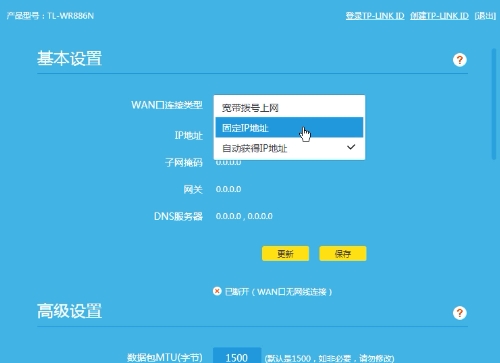Click the WAN口连接类型 label
Image resolution: width=500 pixels, height=363 pixels.
[x=167, y=105]
